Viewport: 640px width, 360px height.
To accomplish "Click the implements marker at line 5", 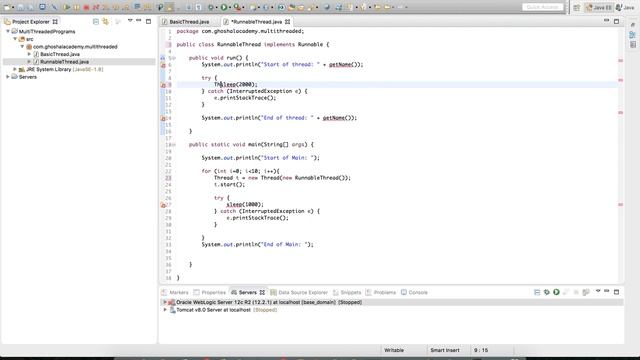I will [x=162, y=58].
